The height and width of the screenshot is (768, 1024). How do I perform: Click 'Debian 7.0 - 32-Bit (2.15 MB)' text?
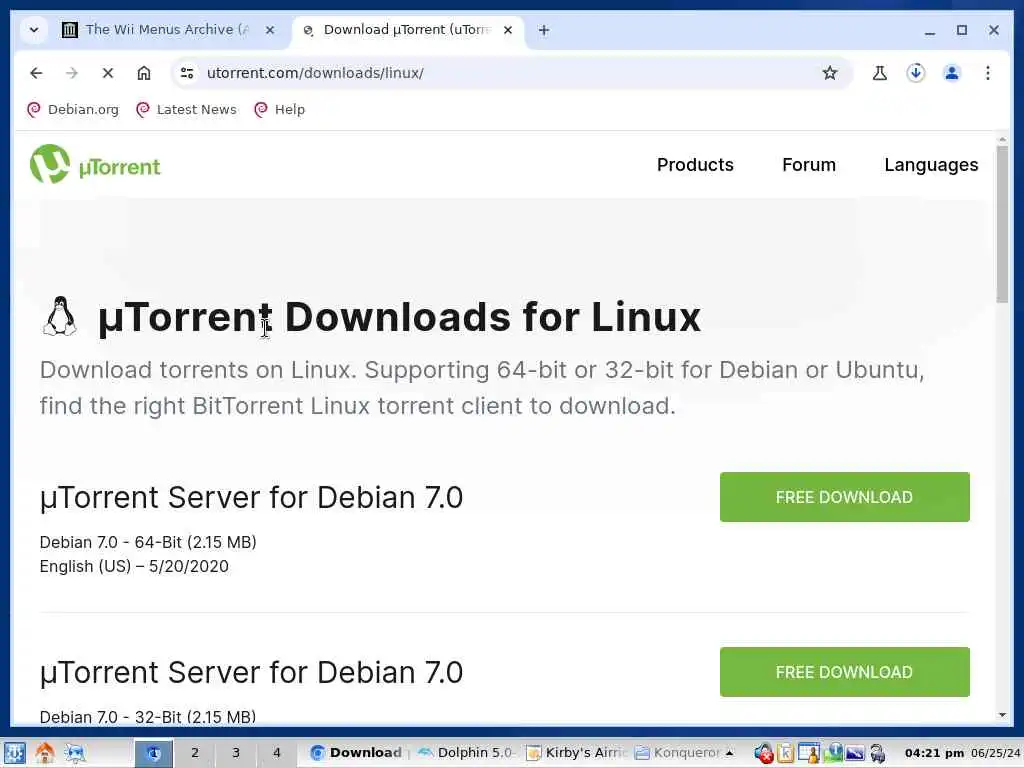click(148, 717)
